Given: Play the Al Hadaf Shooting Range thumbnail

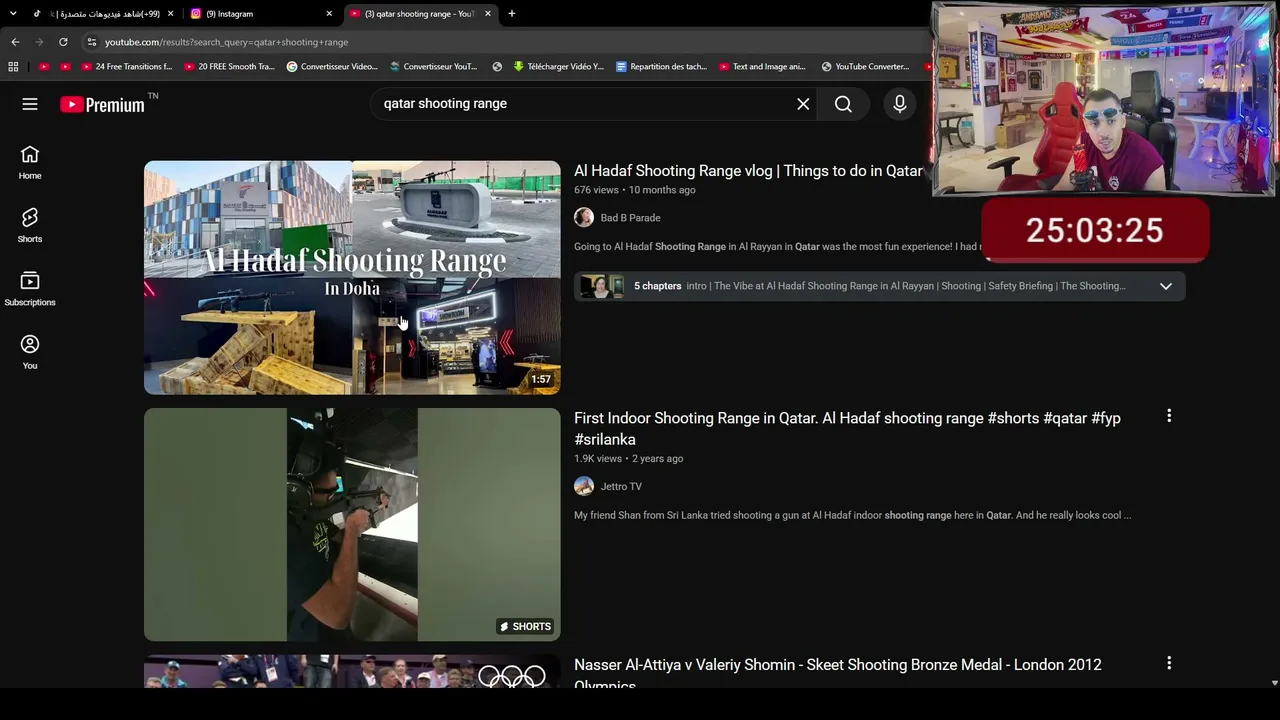Looking at the screenshot, I should tap(352, 278).
